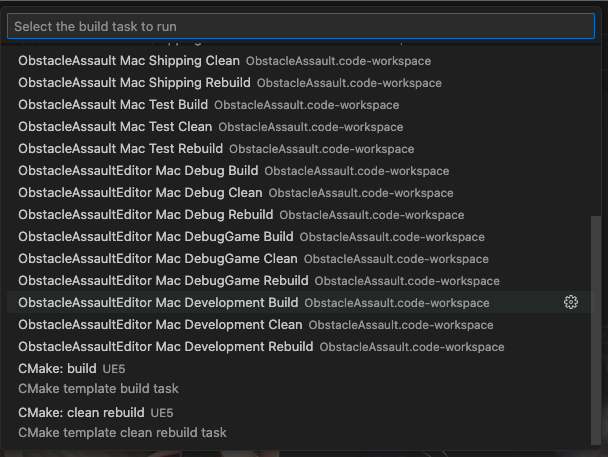Run ObstacleAssaultEditor Mac Debug Build
608x457 pixels.
coord(301,171)
